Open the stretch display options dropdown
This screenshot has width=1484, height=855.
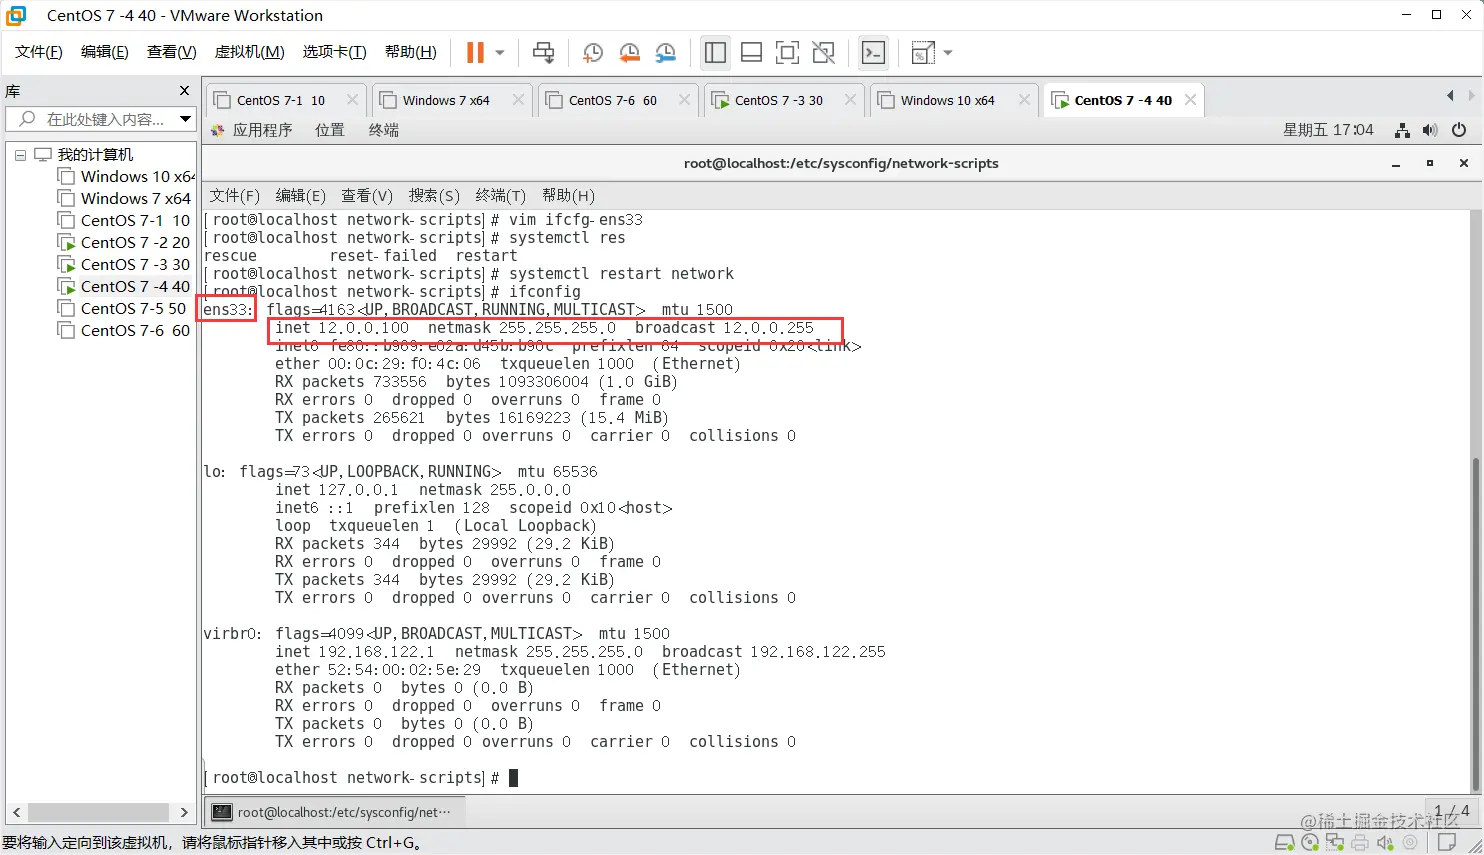948,52
